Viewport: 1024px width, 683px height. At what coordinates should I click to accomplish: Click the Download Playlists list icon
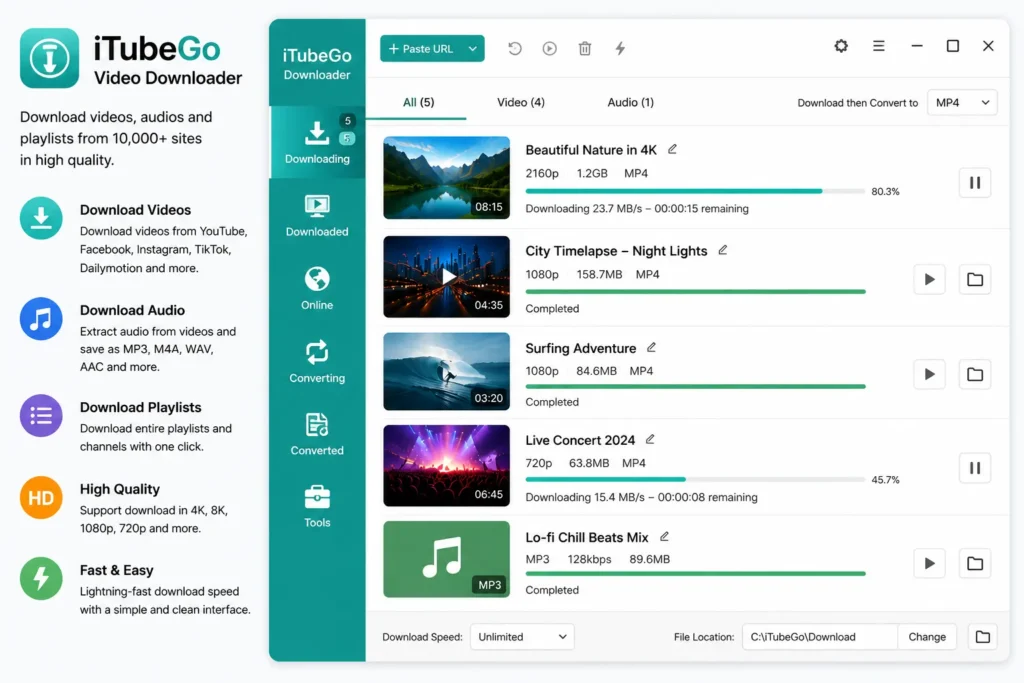tap(41, 415)
